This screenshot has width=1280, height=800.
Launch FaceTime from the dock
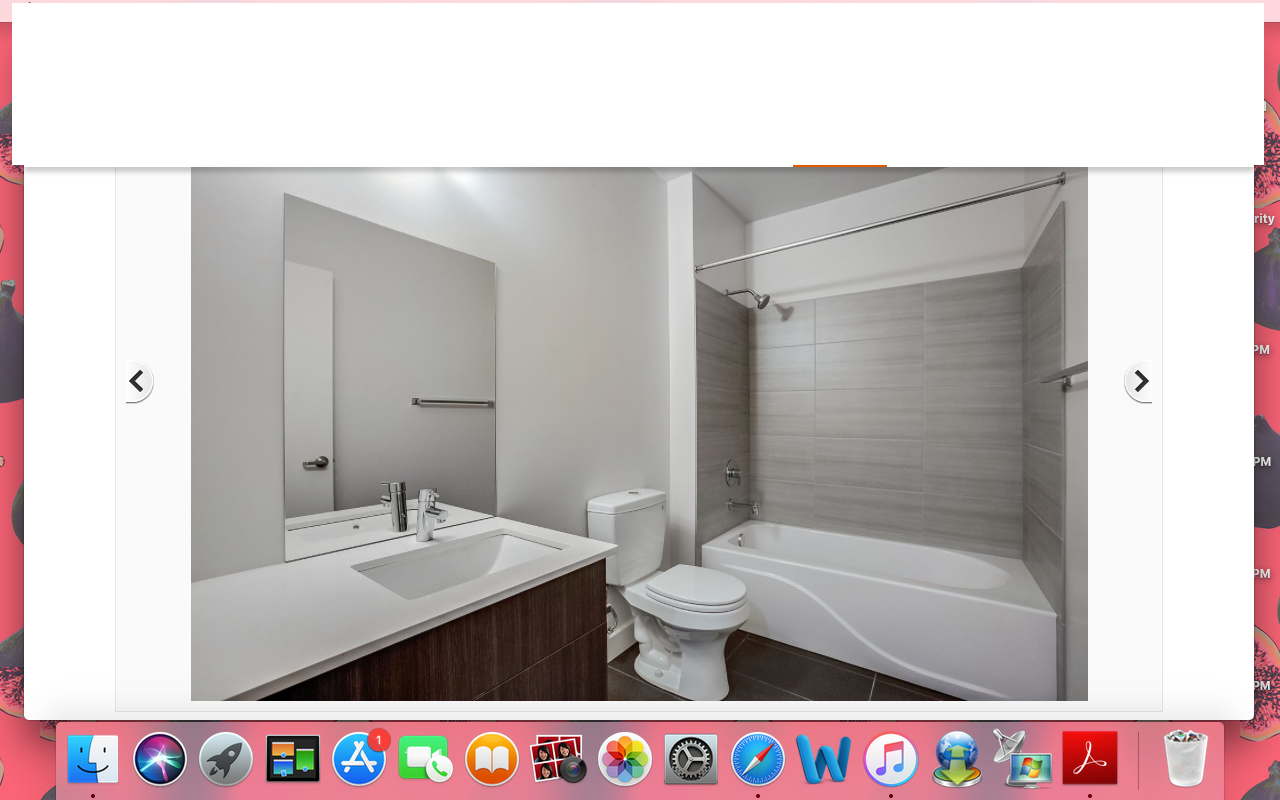pyautogui.click(x=425, y=759)
